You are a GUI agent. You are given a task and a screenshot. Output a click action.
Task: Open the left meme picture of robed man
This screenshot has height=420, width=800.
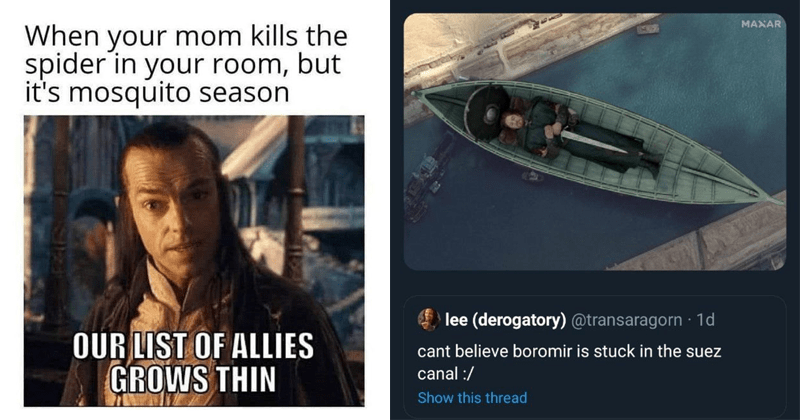tap(194, 261)
